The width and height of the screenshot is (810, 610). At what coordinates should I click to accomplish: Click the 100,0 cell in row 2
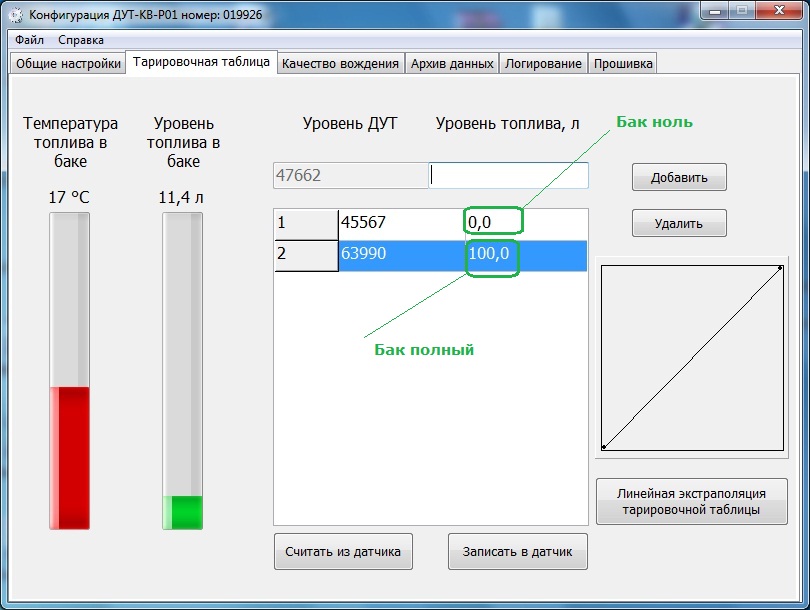pyautogui.click(x=490, y=255)
